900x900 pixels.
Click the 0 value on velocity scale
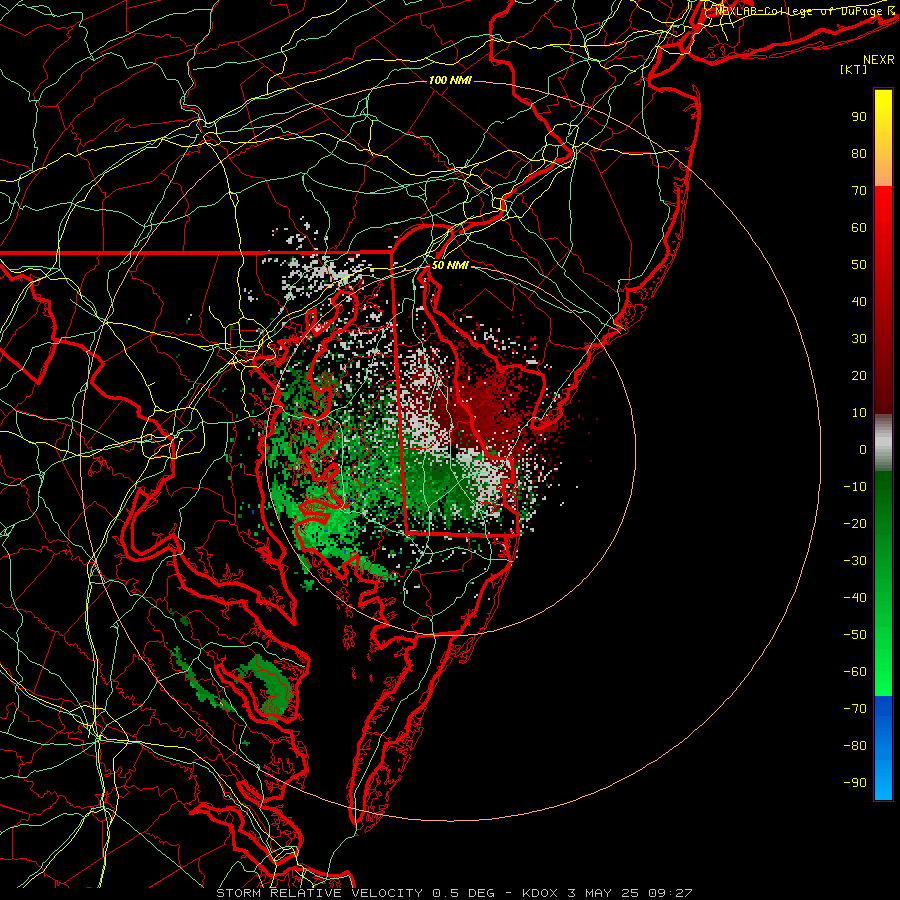pyautogui.click(x=863, y=449)
